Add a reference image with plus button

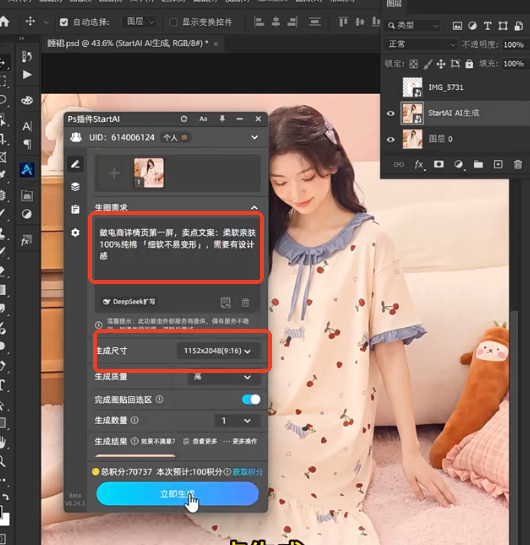(x=114, y=173)
